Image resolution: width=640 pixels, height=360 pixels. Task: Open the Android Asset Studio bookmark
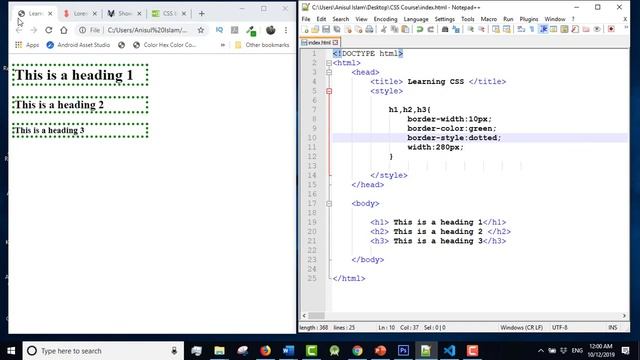point(78,45)
